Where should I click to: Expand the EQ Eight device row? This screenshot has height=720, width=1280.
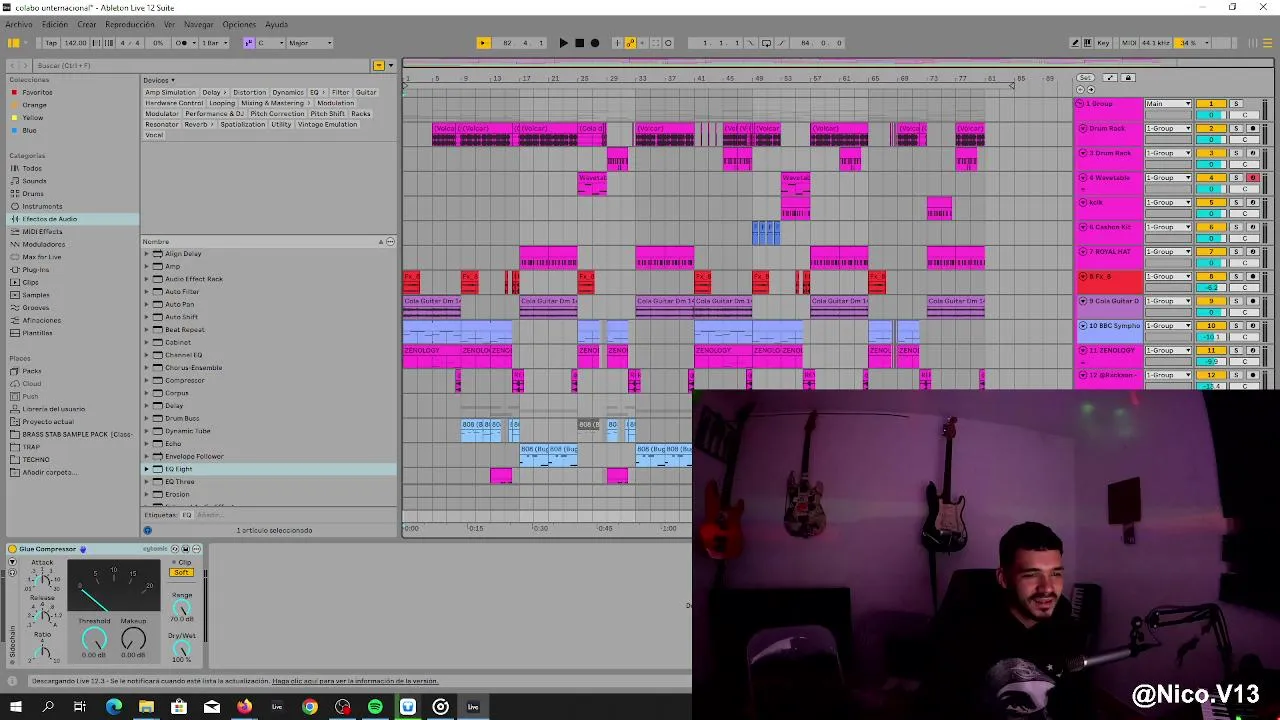[146, 469]
